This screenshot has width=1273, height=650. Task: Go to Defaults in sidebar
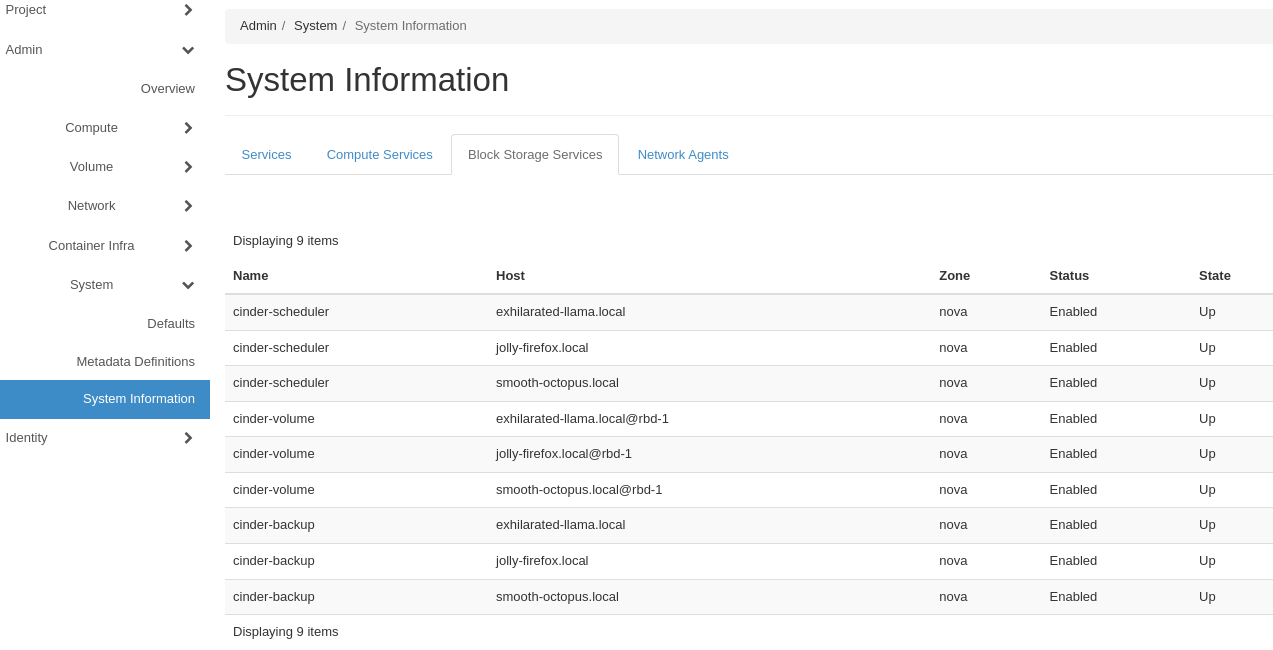click(x=170, y=324)
